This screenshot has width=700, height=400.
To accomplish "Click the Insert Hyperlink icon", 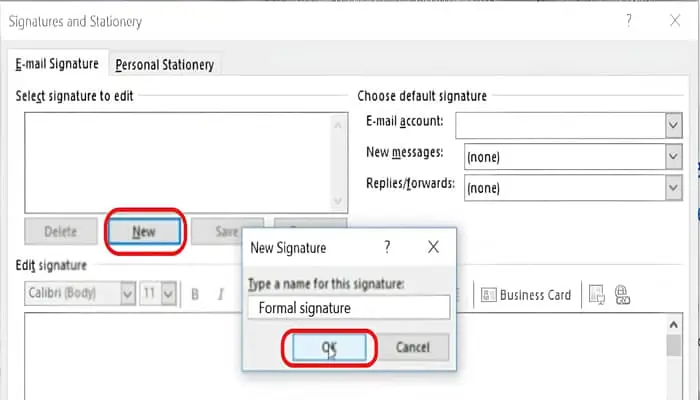I will (x=622, y=294).
